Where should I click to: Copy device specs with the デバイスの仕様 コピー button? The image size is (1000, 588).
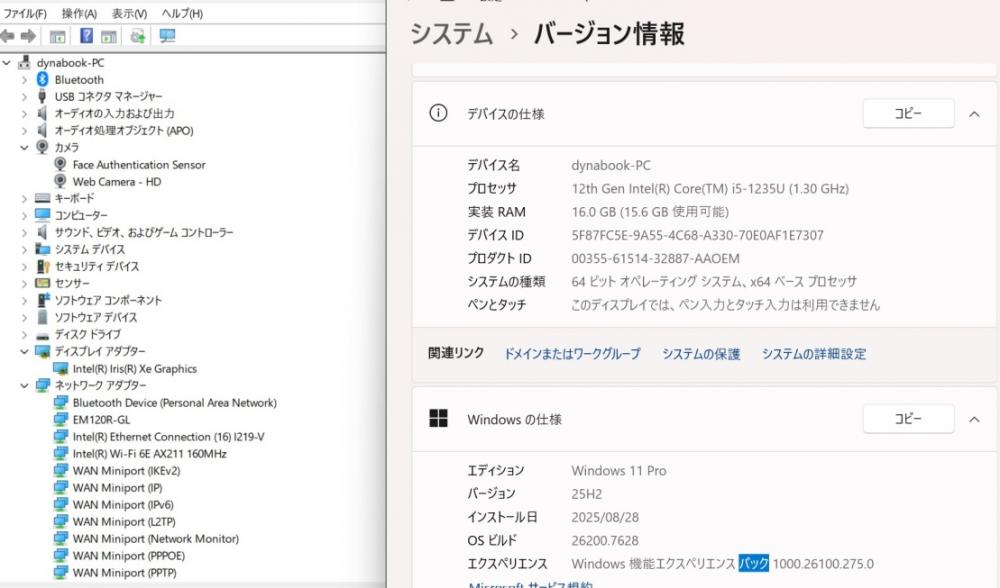pos(908,114)
